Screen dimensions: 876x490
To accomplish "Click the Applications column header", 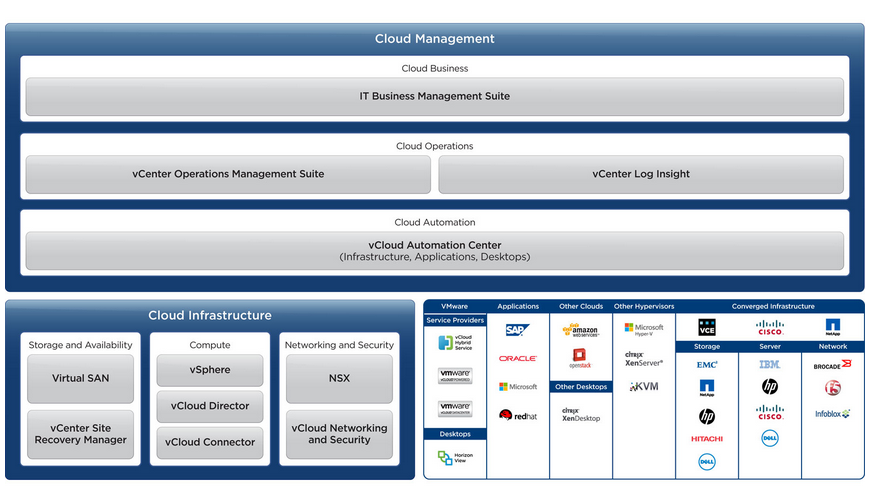I will click(518, 307).
